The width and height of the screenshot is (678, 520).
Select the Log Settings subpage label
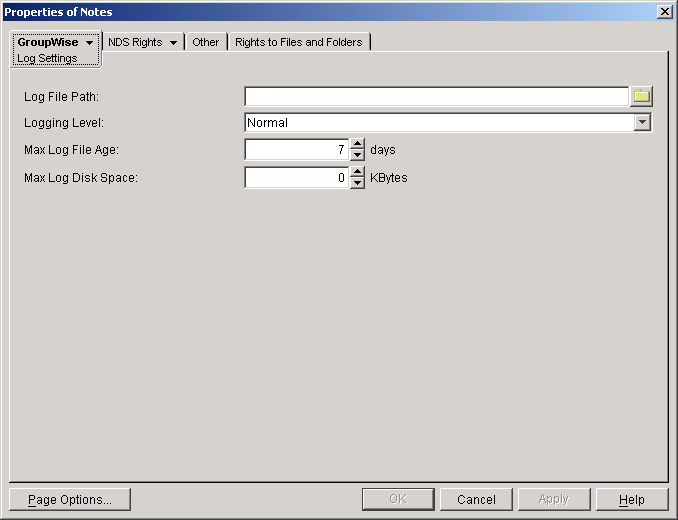(x=47, y=58)
